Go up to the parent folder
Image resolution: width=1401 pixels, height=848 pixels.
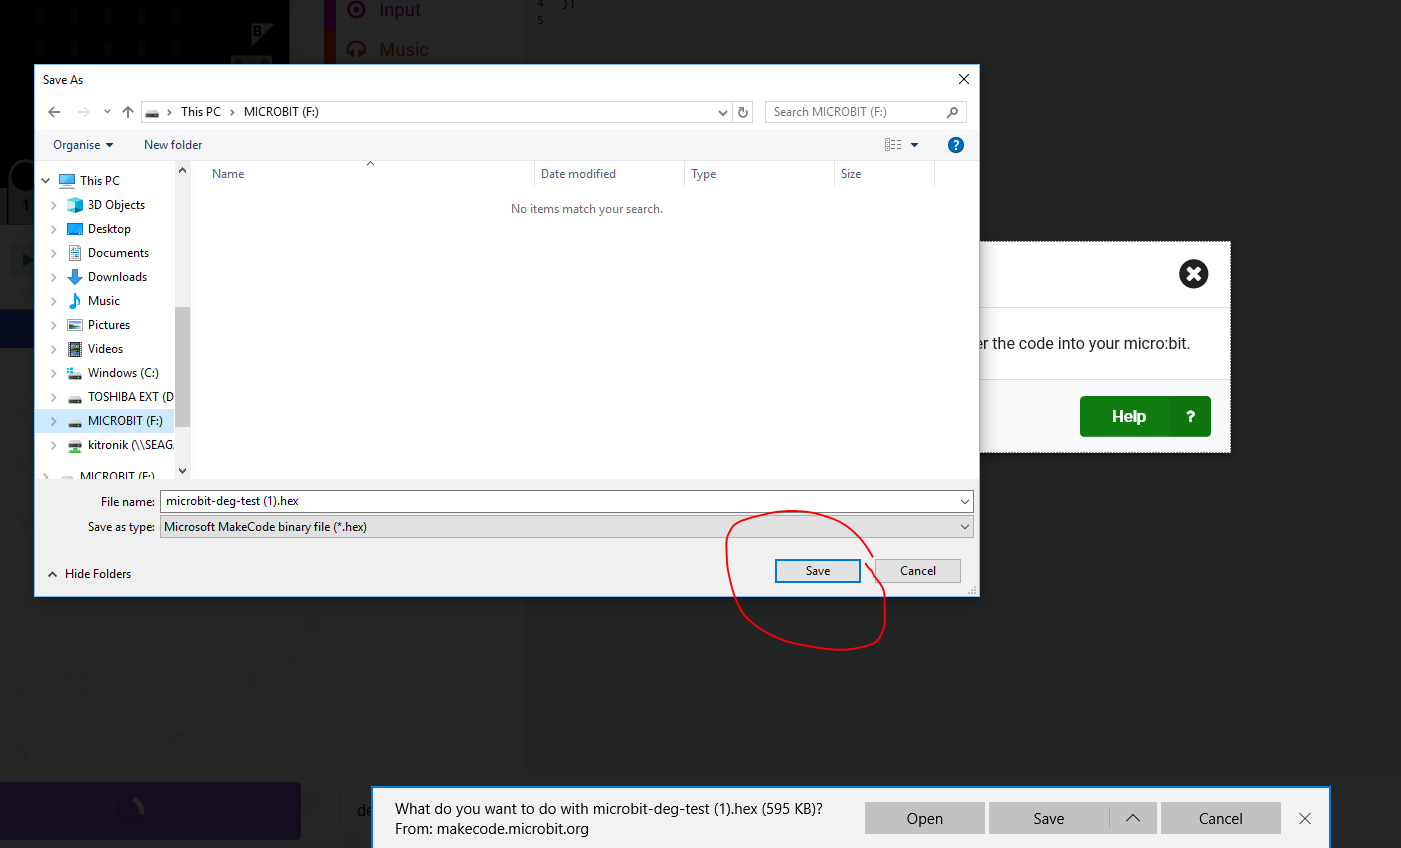[126, 112]
